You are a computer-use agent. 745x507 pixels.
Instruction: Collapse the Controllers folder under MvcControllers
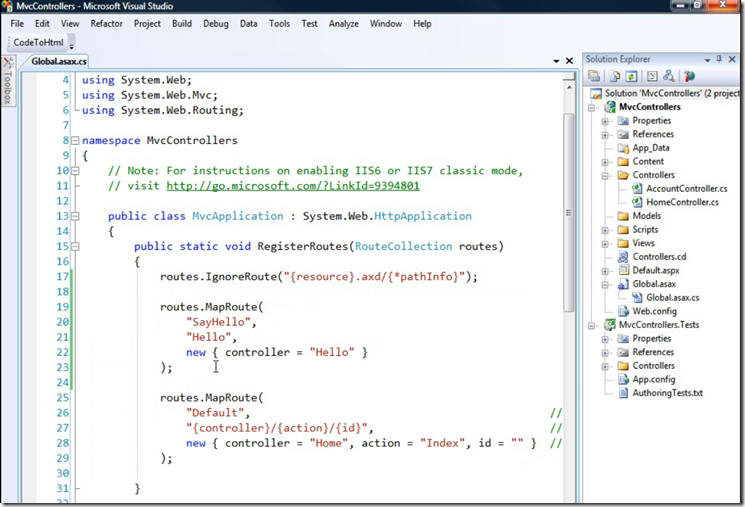tap(605, 176)
